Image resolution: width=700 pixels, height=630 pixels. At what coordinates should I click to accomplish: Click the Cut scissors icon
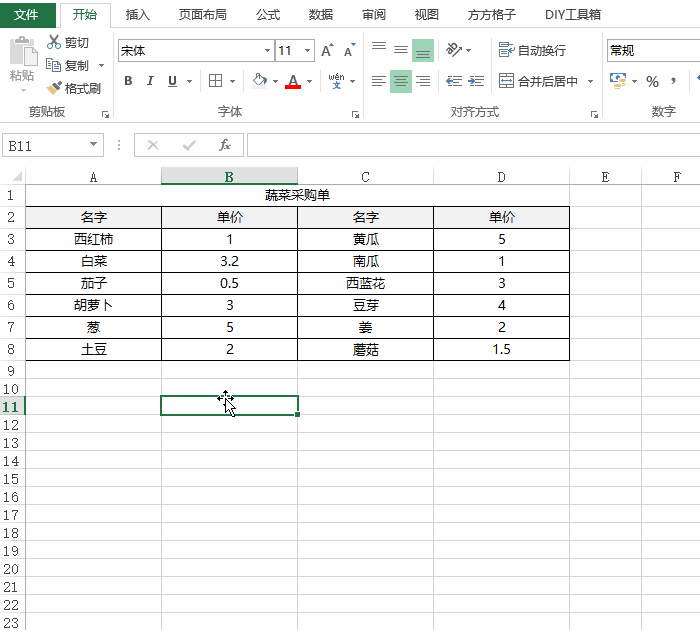54,42
